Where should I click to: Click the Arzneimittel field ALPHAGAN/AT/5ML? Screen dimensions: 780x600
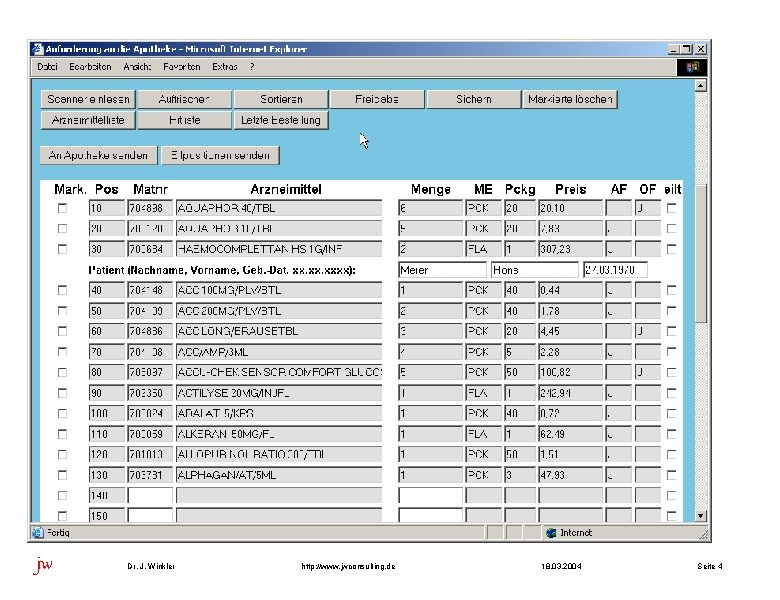(x=279, y=475)
